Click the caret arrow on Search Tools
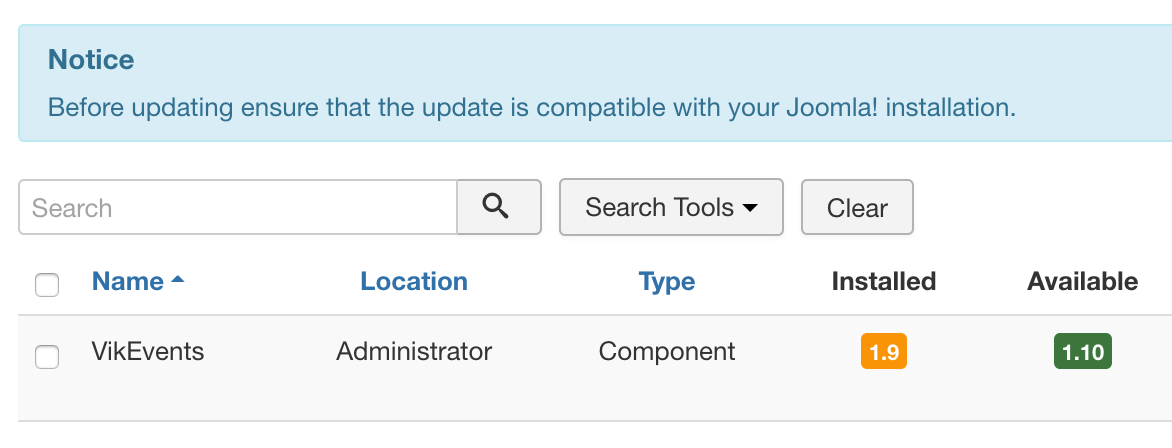The height and width of the screenshot is (448, 1172). tap(750, 208)
